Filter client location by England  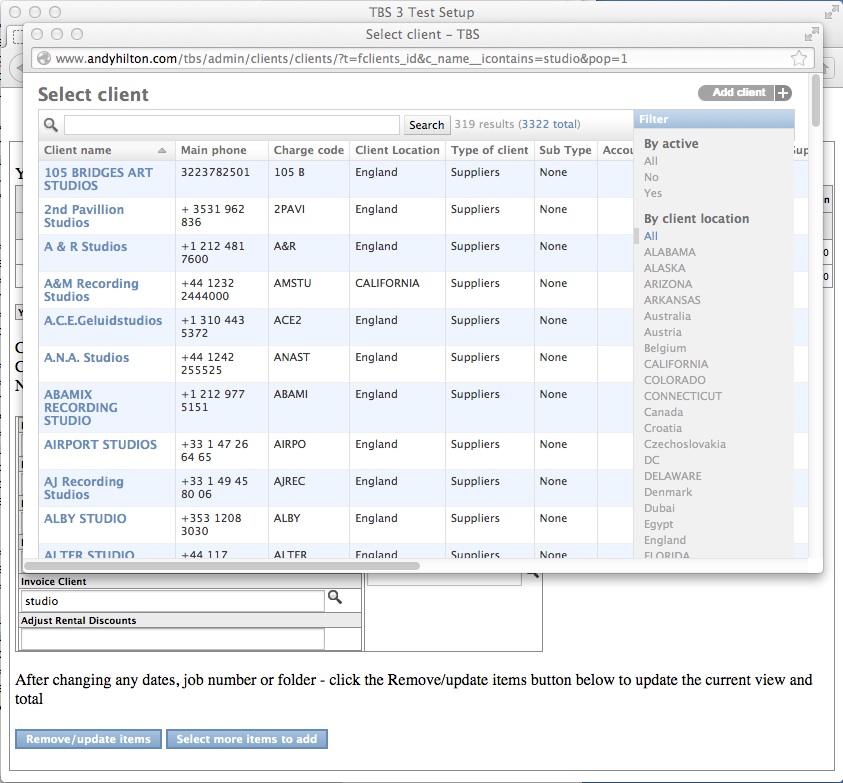tap(665, 540)
